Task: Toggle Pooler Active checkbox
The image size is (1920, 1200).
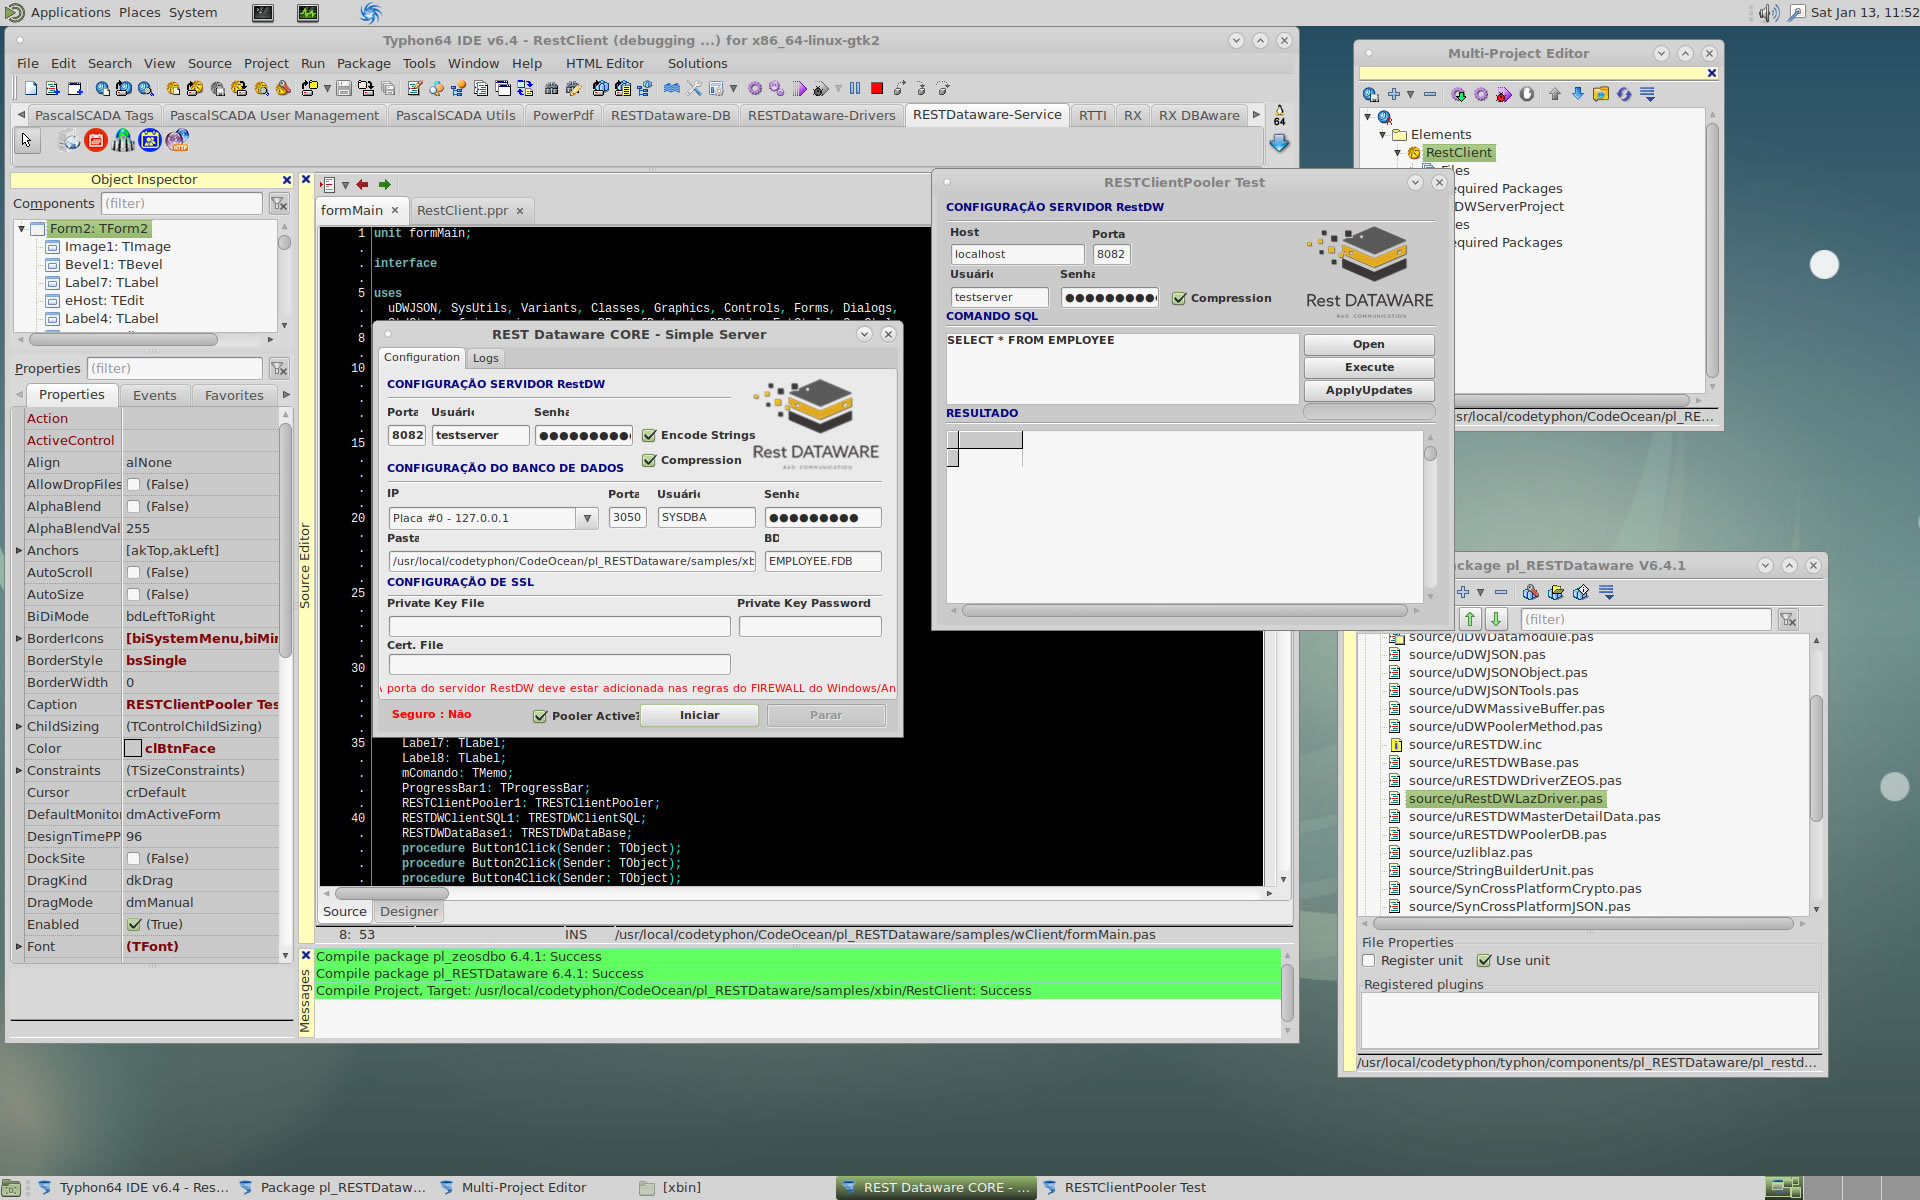Action: pos(541,716)
